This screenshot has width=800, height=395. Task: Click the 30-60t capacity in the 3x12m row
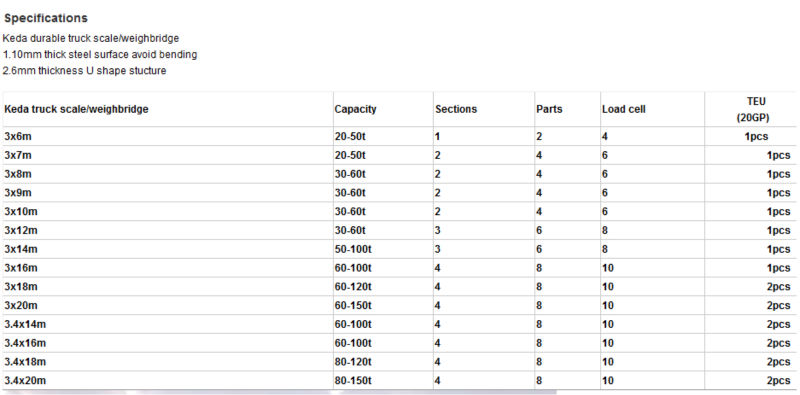350,230
